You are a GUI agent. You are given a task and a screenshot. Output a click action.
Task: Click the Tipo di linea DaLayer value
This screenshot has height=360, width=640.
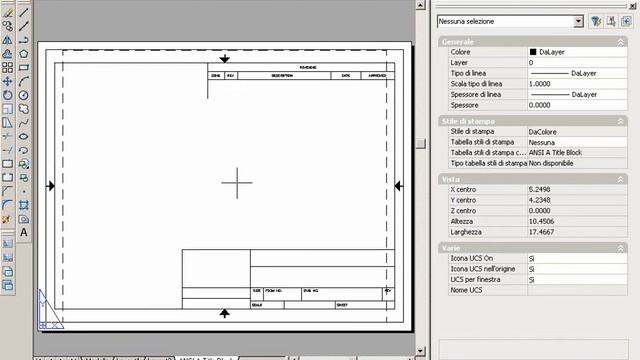tap(577, 73)
